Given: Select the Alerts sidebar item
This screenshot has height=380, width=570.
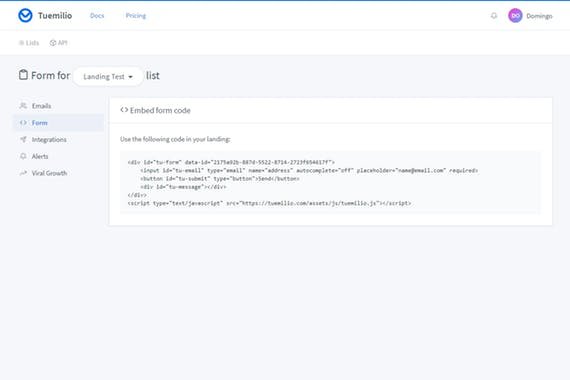Looking at the screenshot, I should point(59,156).
